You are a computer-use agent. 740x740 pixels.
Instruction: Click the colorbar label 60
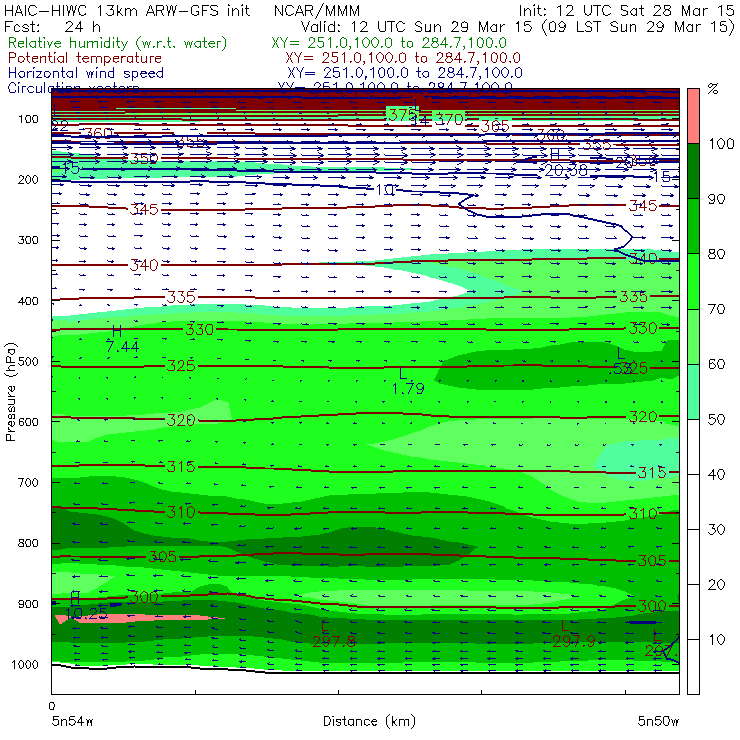pyautogui.click(x=716, y=364)
